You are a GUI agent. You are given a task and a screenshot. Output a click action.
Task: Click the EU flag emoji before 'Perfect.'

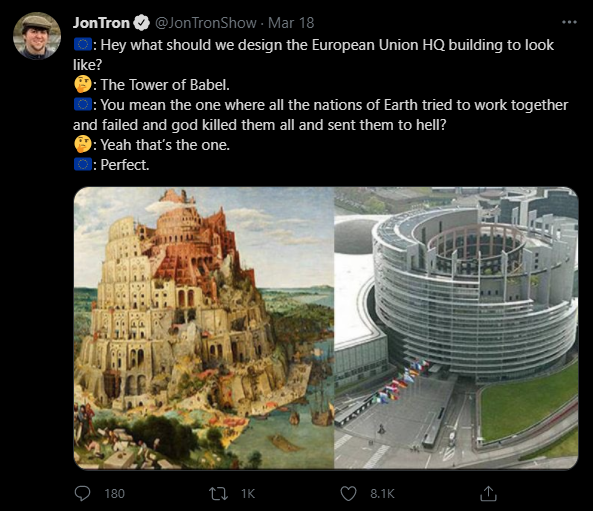tap(82, 165)
